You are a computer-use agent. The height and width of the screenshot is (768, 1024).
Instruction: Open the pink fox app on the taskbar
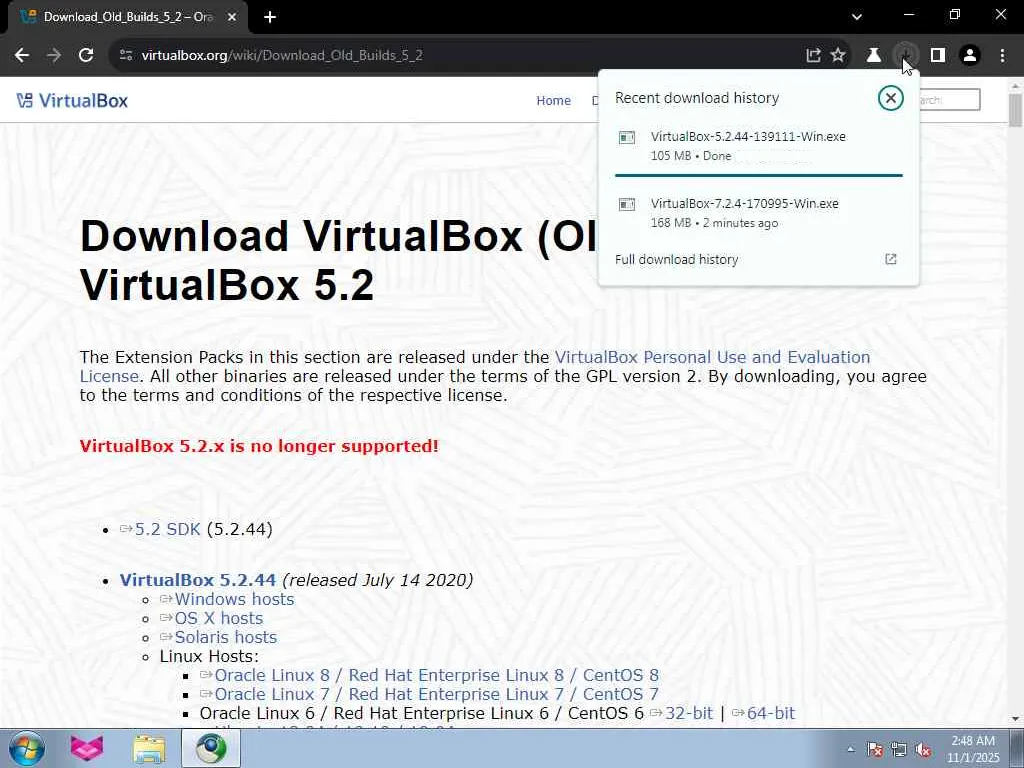87,748
